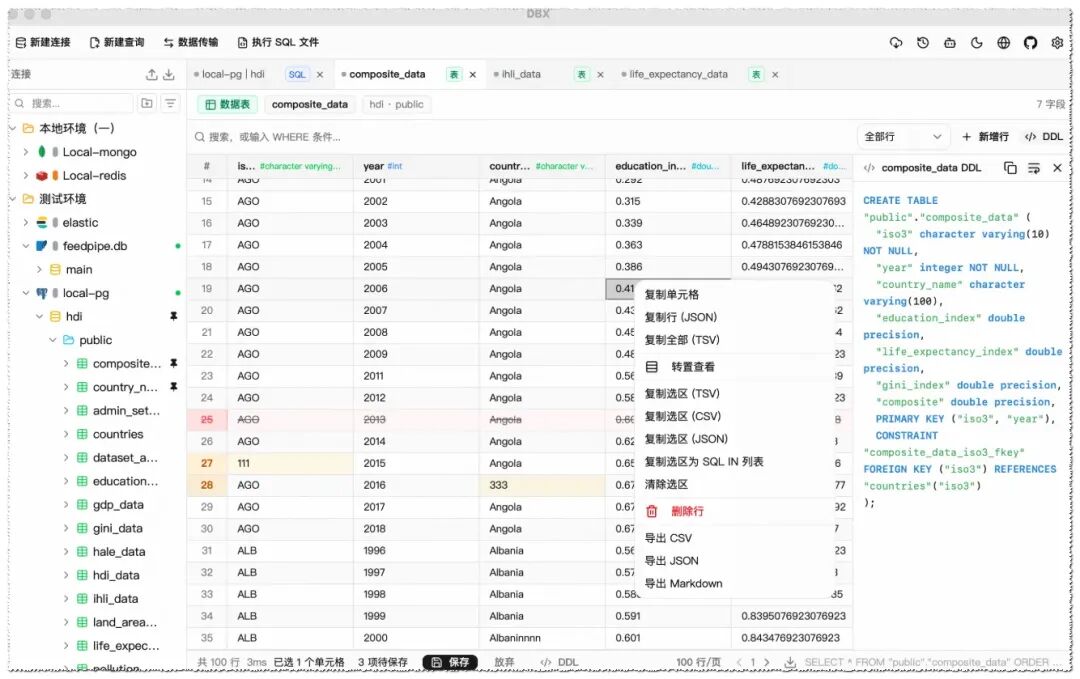Collapse the feedpipe.db connection
The height and width of the screenshot is (679, 1080).
point(25,246)
